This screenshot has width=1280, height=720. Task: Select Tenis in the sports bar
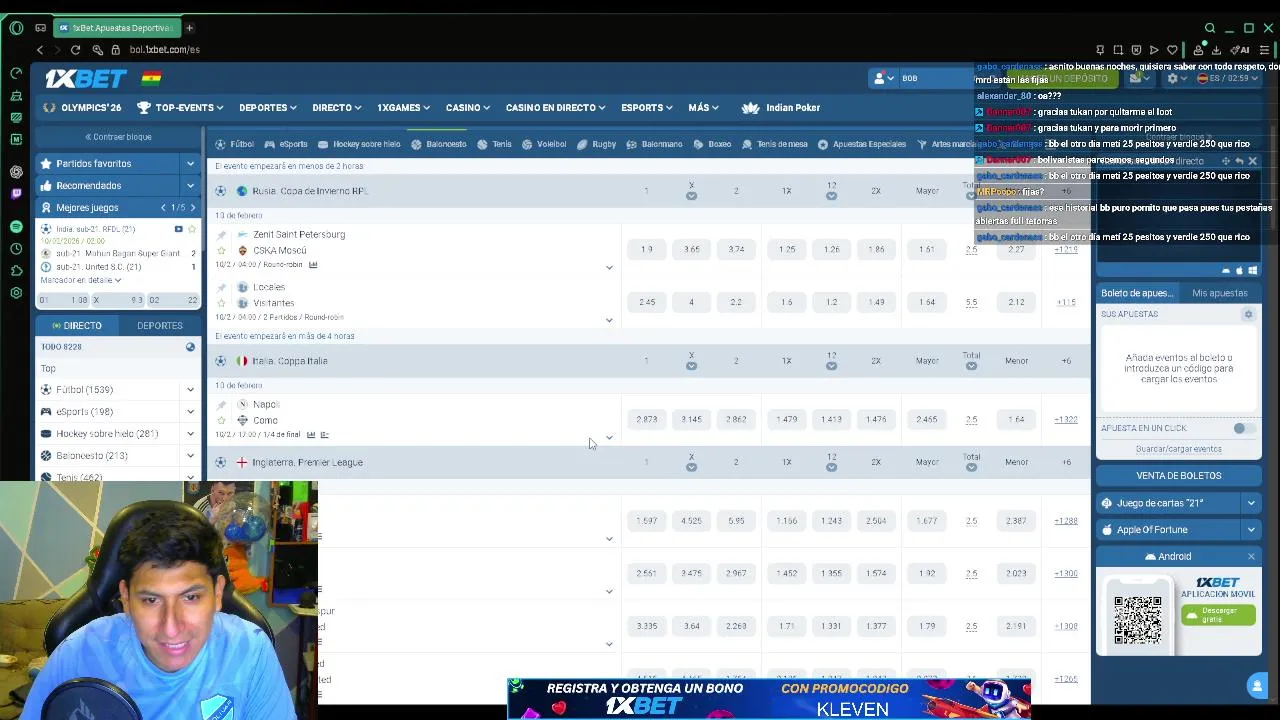point(494,144)
